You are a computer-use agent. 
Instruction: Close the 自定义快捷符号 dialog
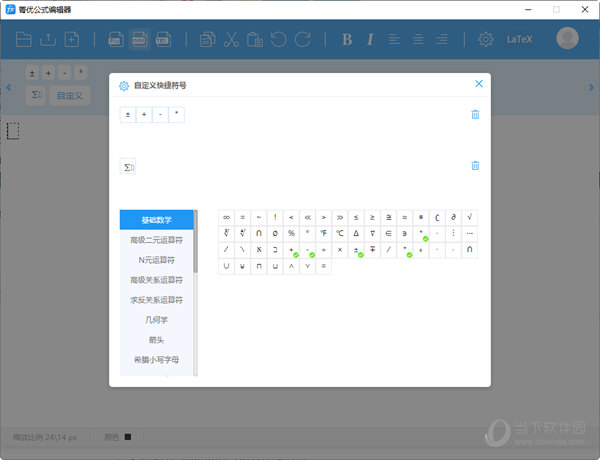click(x=479, y=84)
